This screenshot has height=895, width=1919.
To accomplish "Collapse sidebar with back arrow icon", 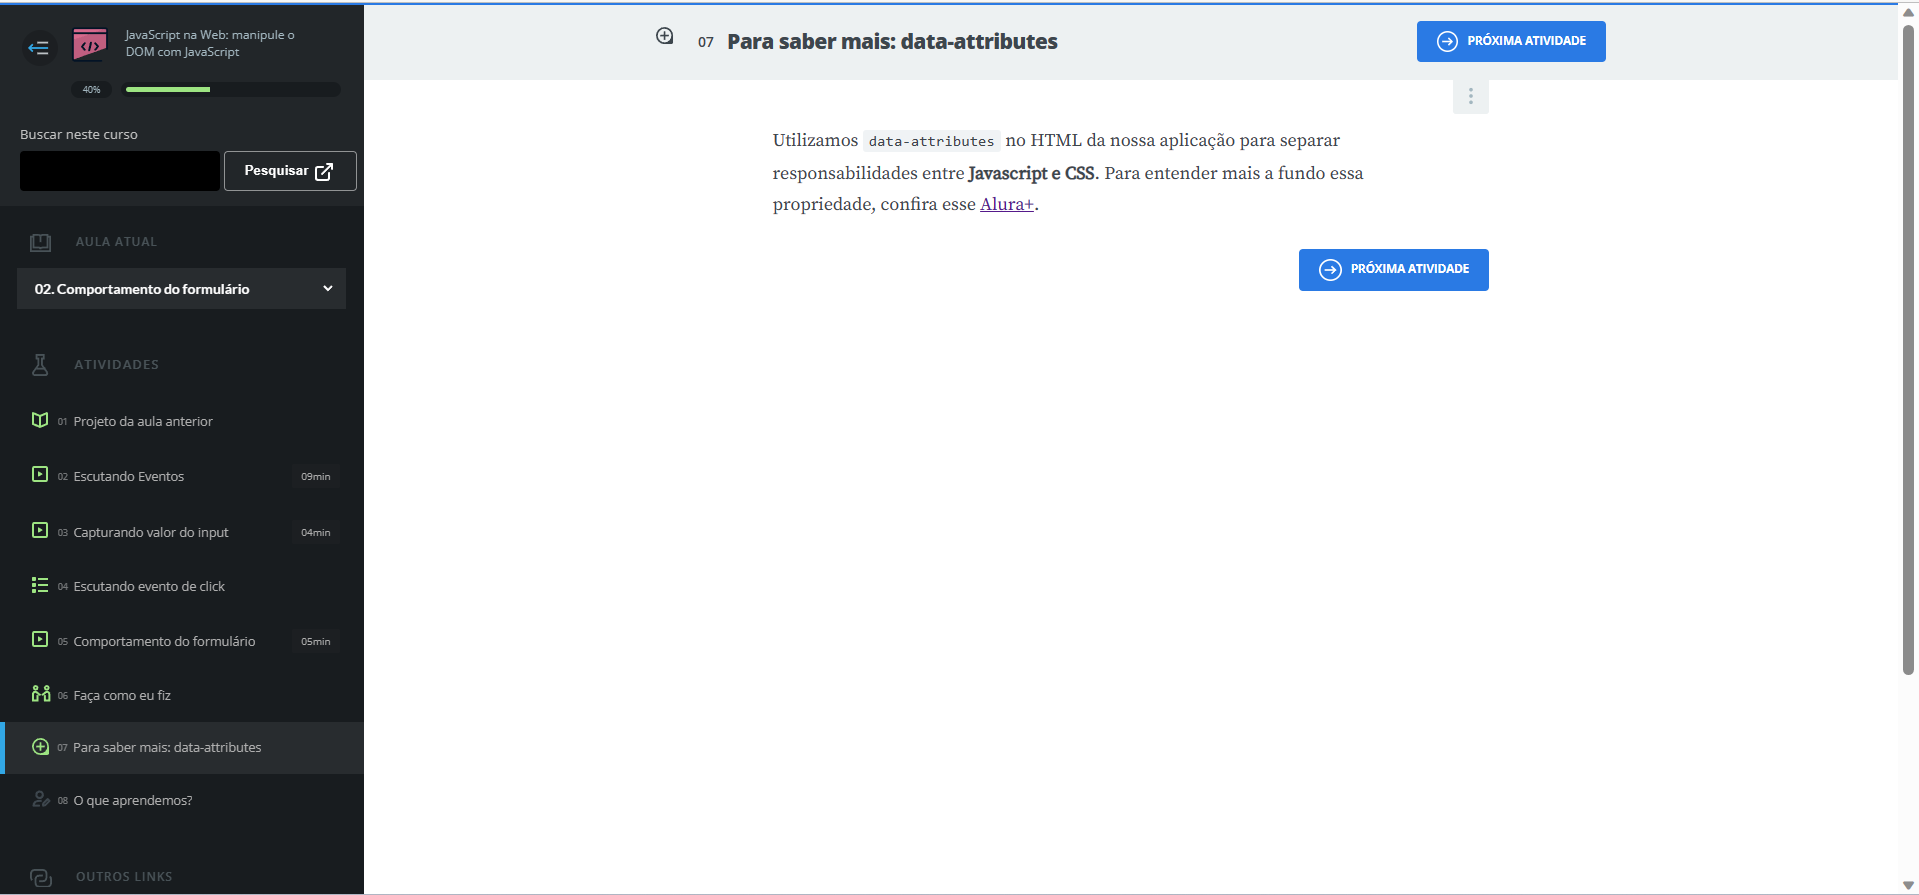I will [x=38, y=47].
